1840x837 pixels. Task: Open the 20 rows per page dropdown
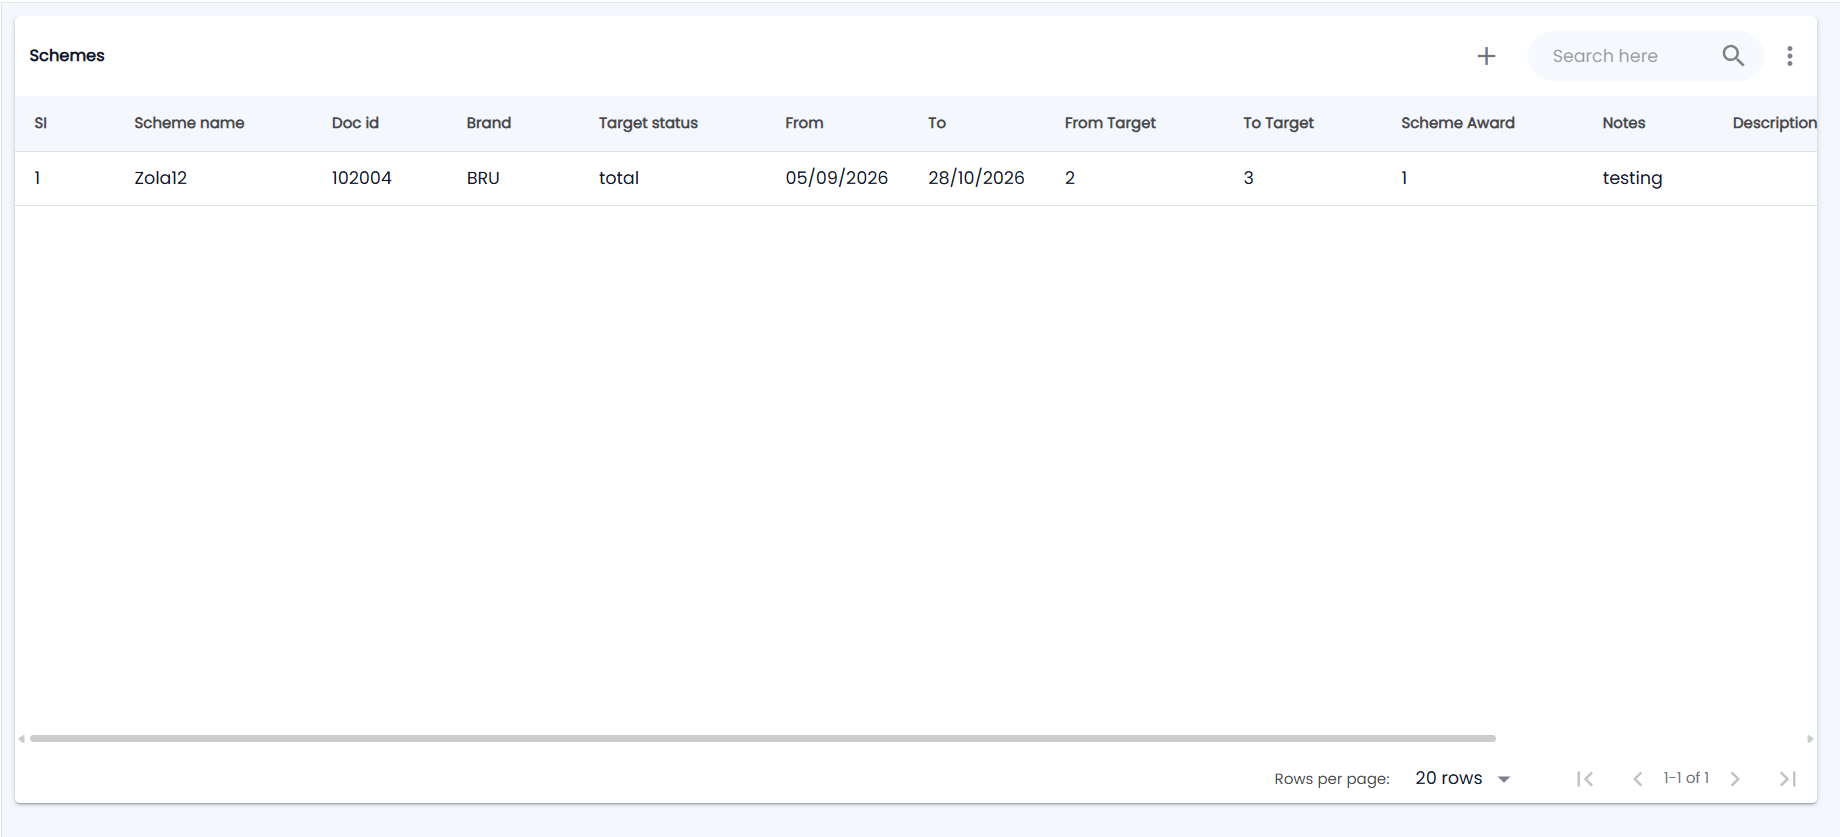point(1462,778)
